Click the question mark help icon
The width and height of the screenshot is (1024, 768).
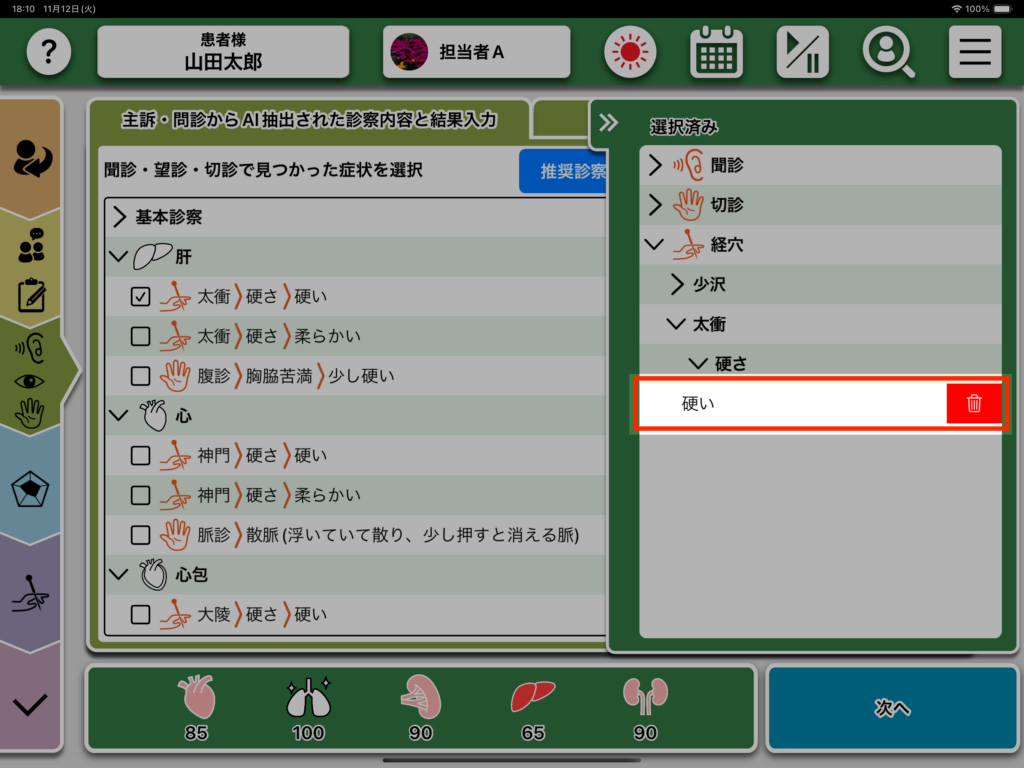point(49,52)
